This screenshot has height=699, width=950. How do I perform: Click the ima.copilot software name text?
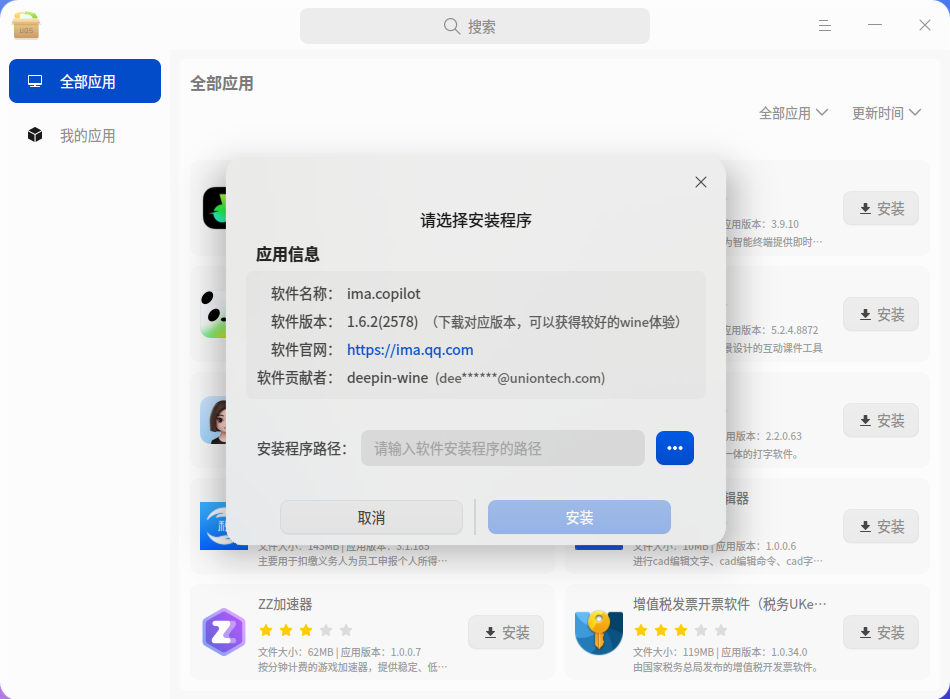(x=384, y=294)
